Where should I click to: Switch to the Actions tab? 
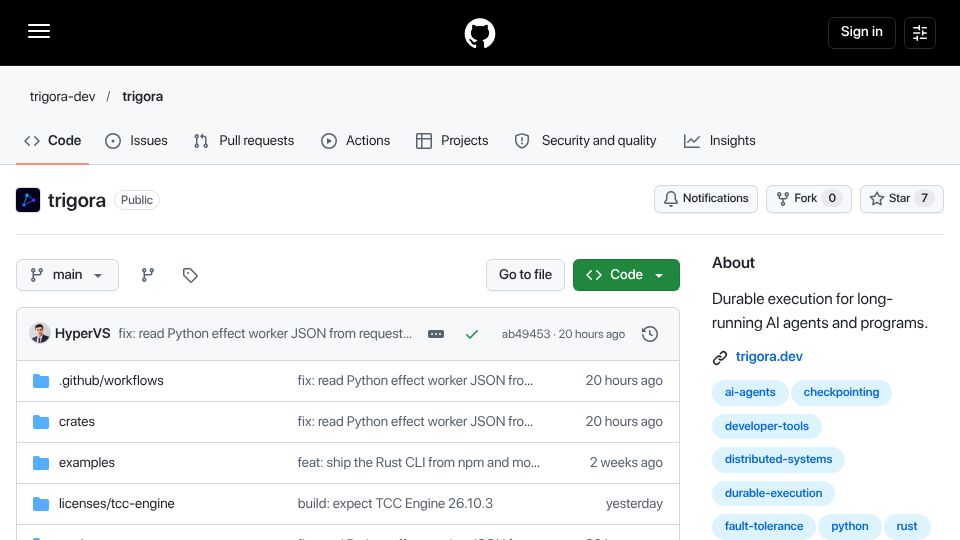[x=355, y=141]
